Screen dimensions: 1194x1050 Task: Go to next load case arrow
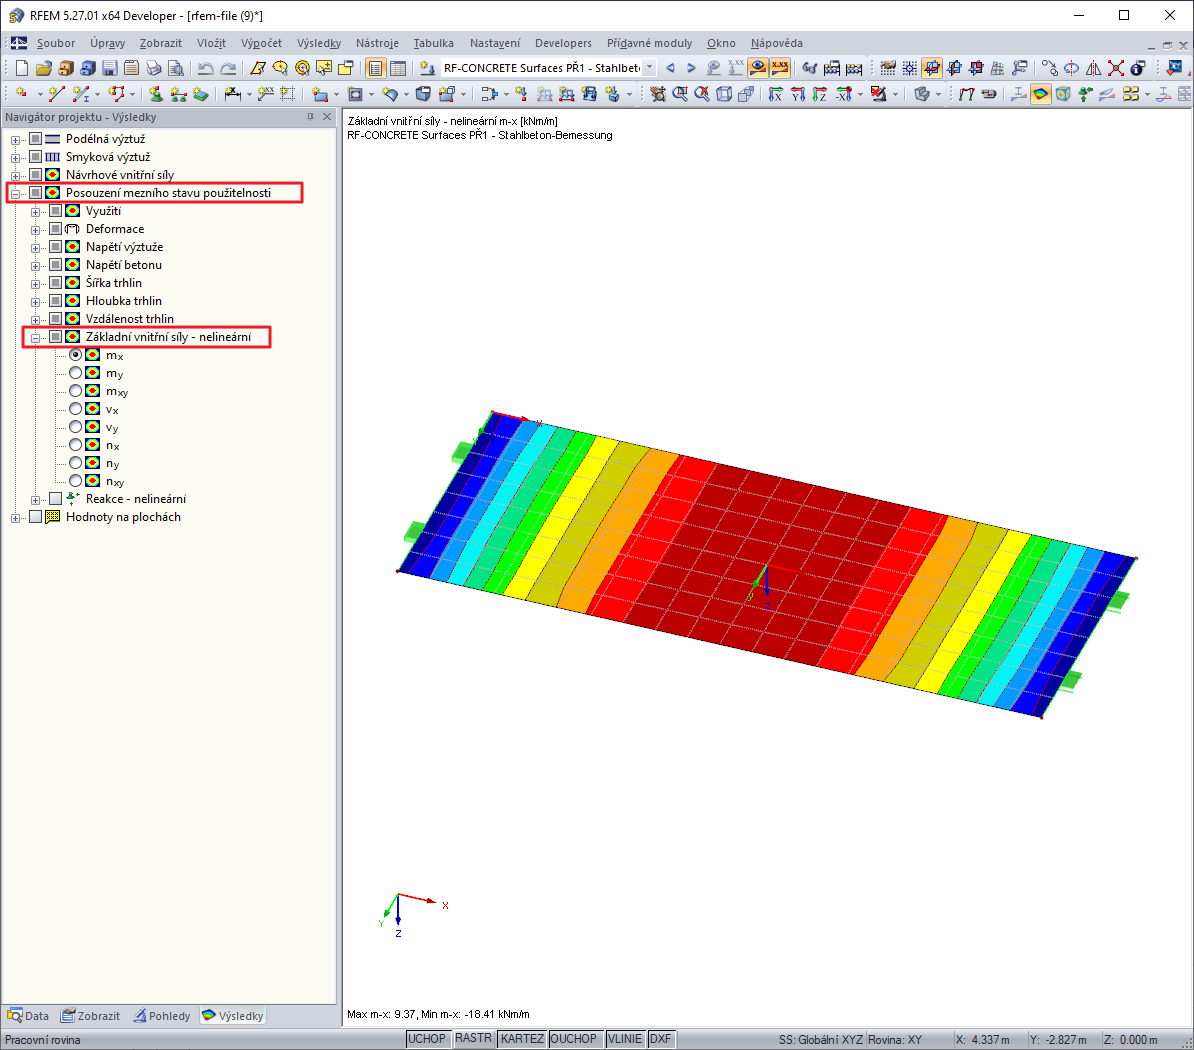click(691, 69)
